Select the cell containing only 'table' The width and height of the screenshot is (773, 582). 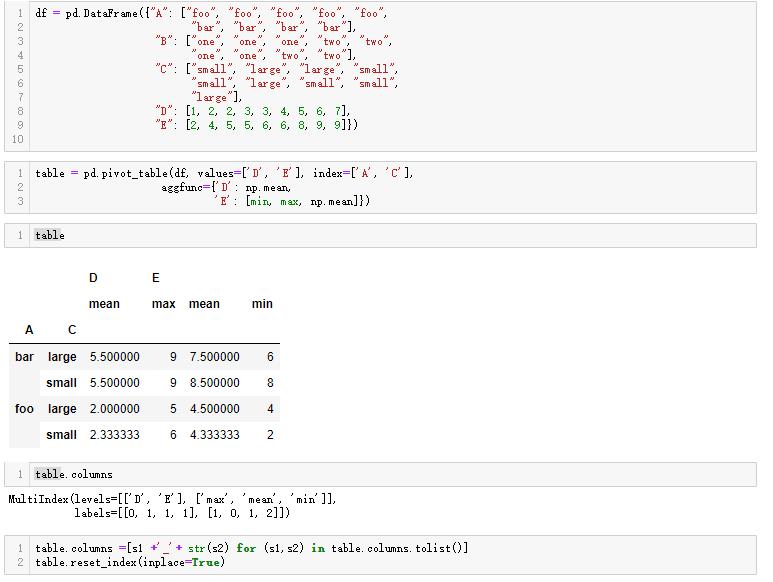380,236
